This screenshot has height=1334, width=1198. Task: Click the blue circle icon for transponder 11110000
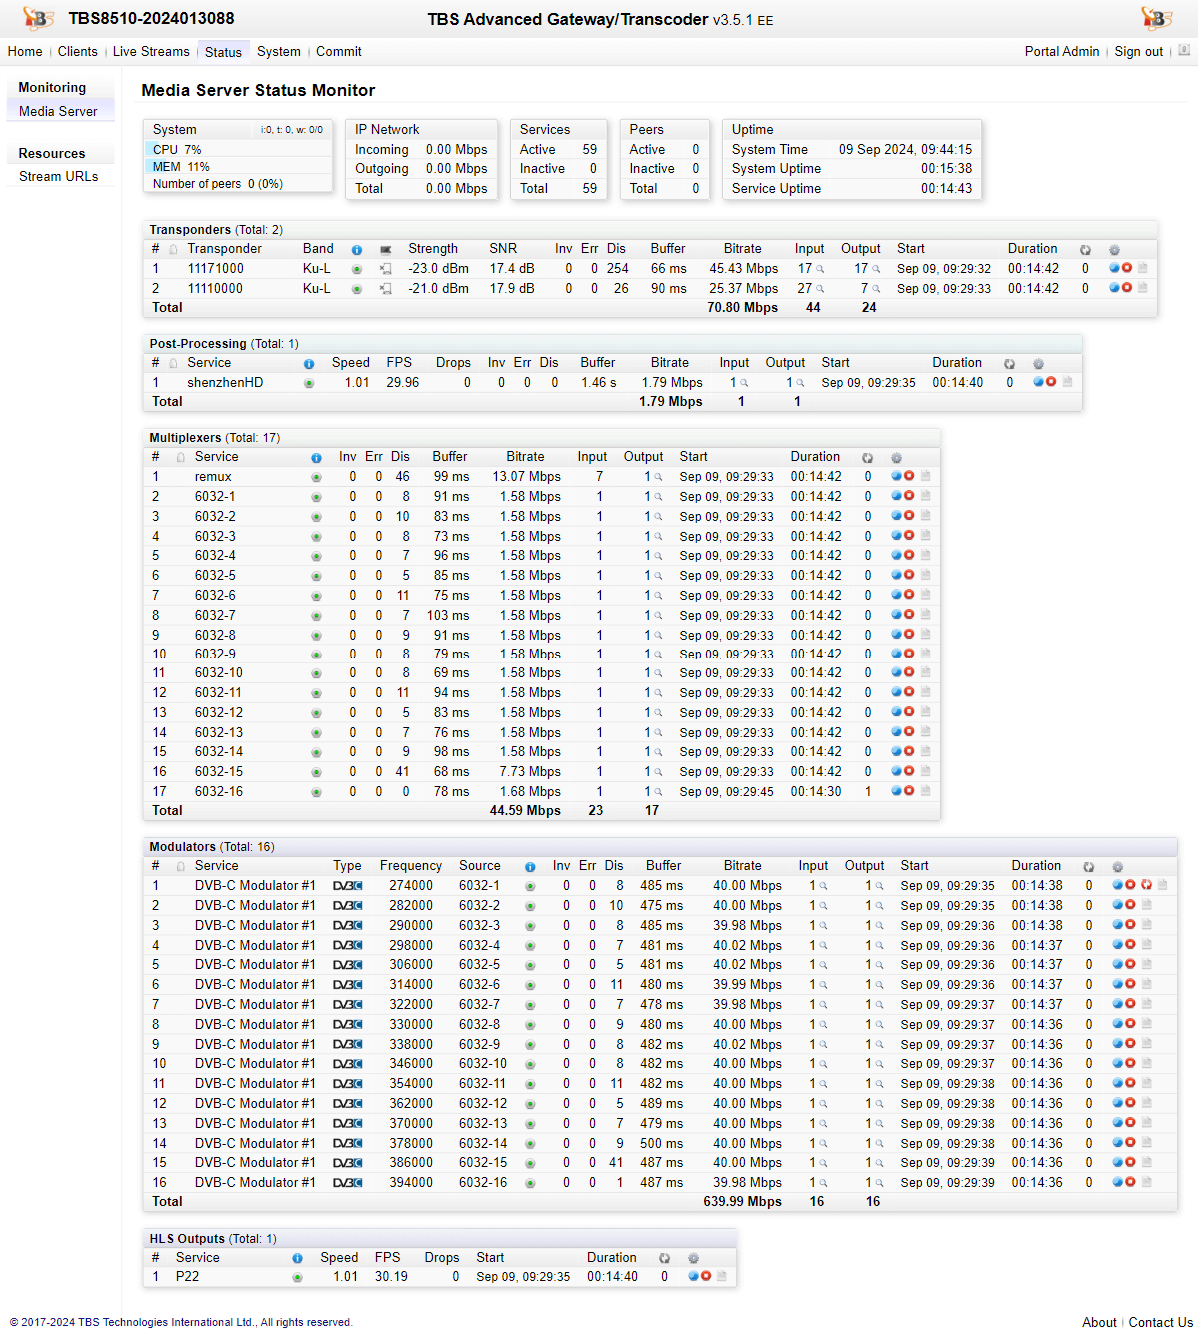[x=1114, y=288]
